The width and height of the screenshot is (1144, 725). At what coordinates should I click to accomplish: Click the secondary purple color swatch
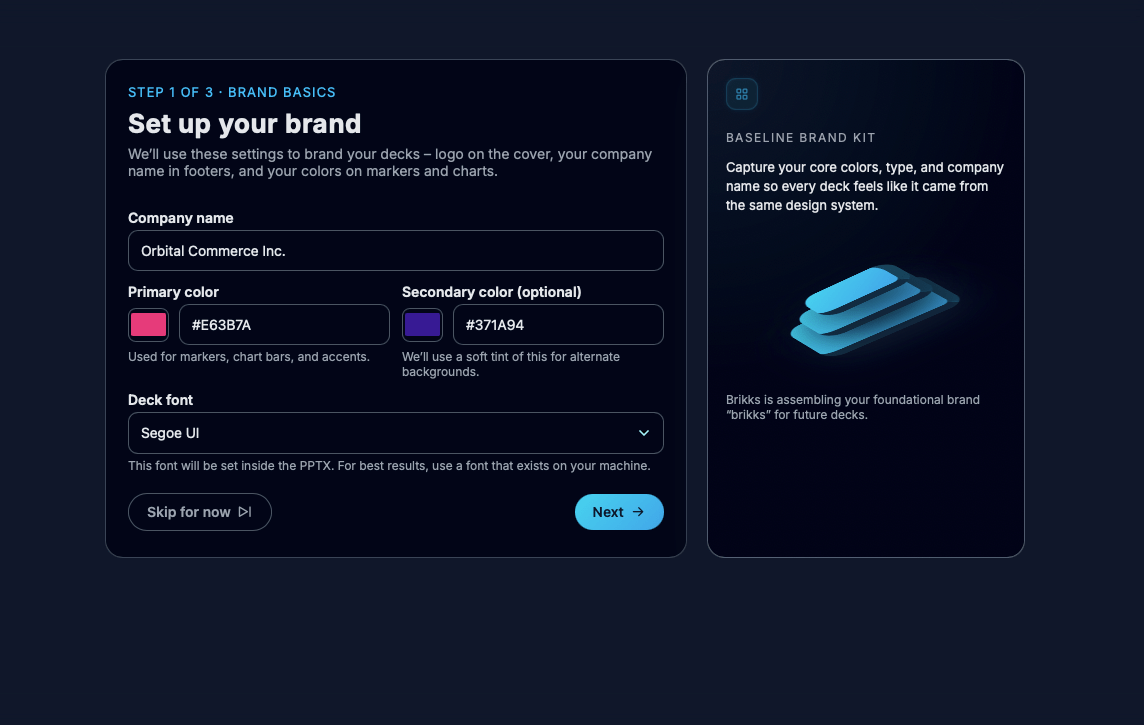click(x=422, y=324)
